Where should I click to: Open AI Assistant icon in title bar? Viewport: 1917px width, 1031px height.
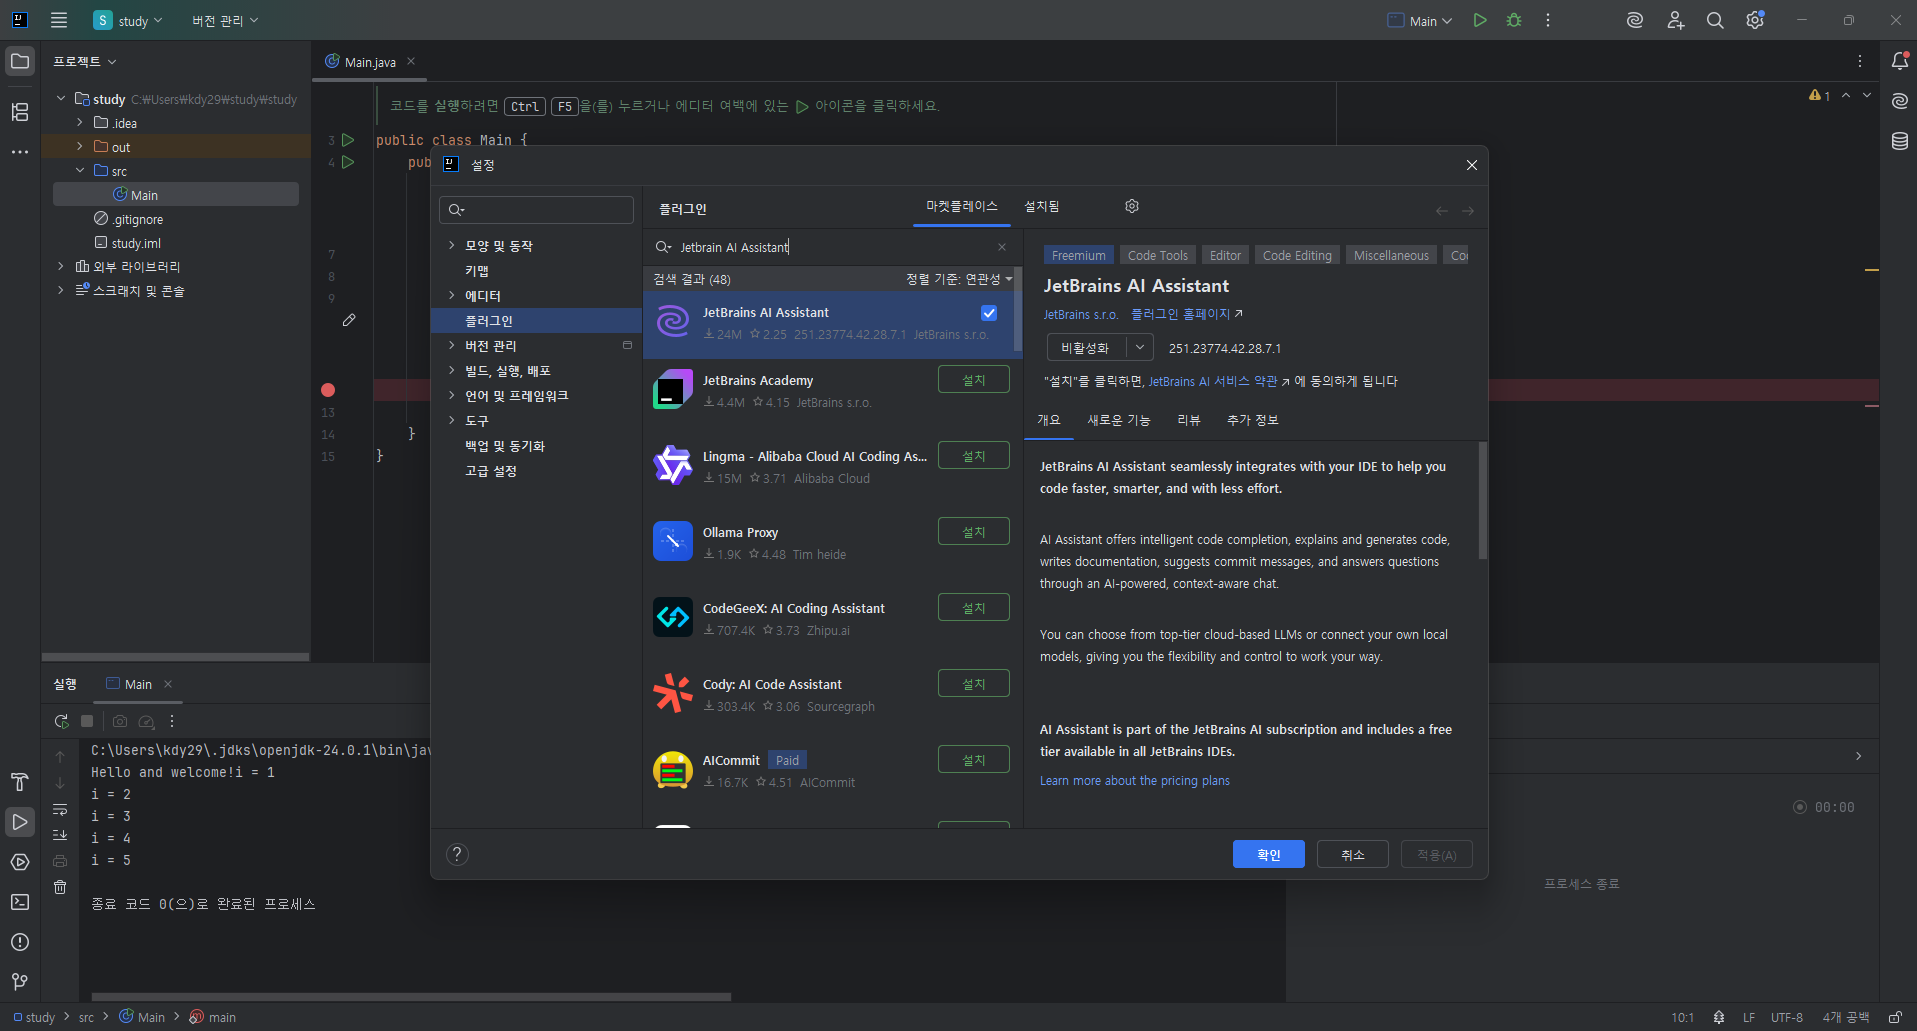click(1635, 20)
